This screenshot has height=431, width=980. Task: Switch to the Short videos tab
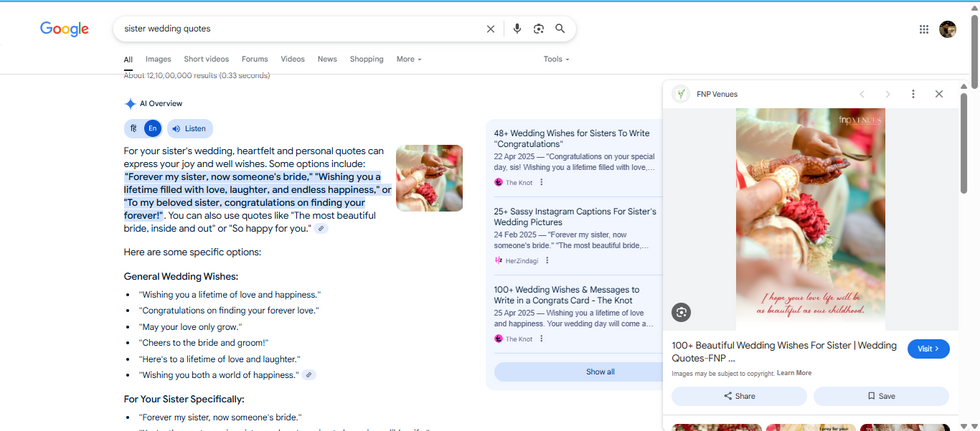click(x=206, y=59)
